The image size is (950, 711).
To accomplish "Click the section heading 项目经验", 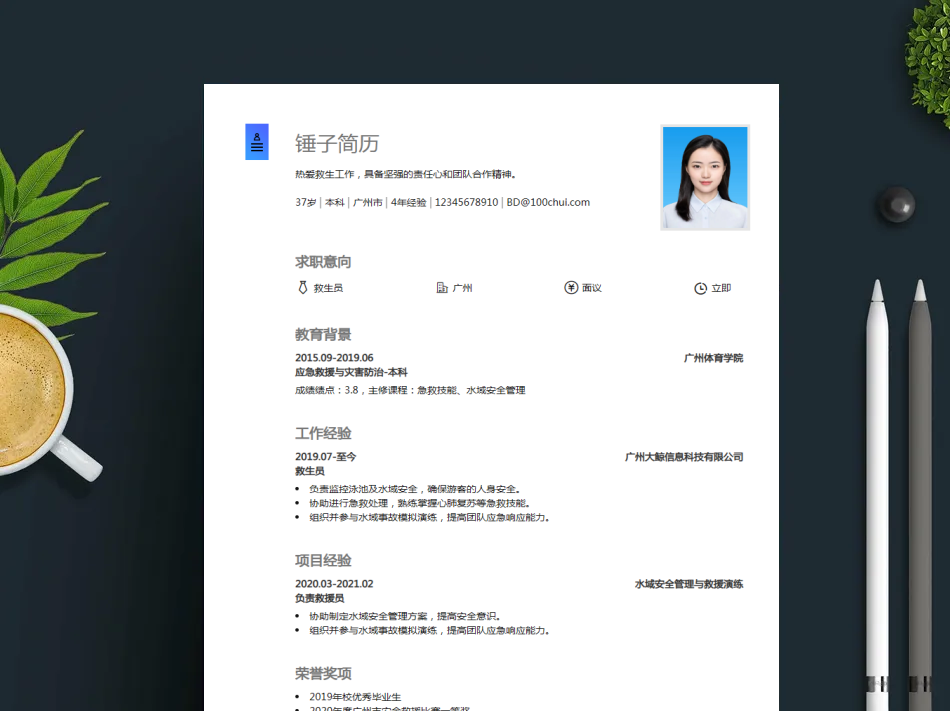I will [x=323, y=560].
